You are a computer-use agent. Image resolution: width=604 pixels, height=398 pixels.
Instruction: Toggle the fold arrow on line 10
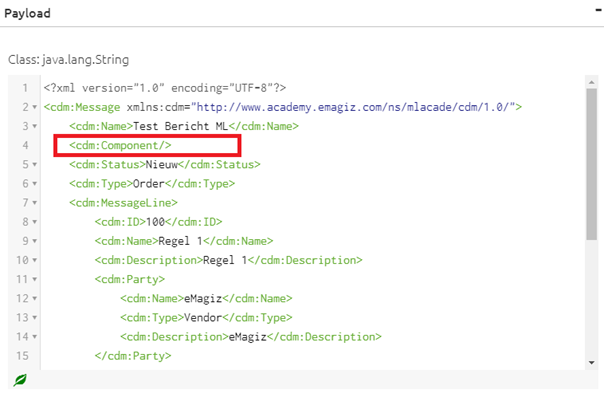click(x=34, y=260)
